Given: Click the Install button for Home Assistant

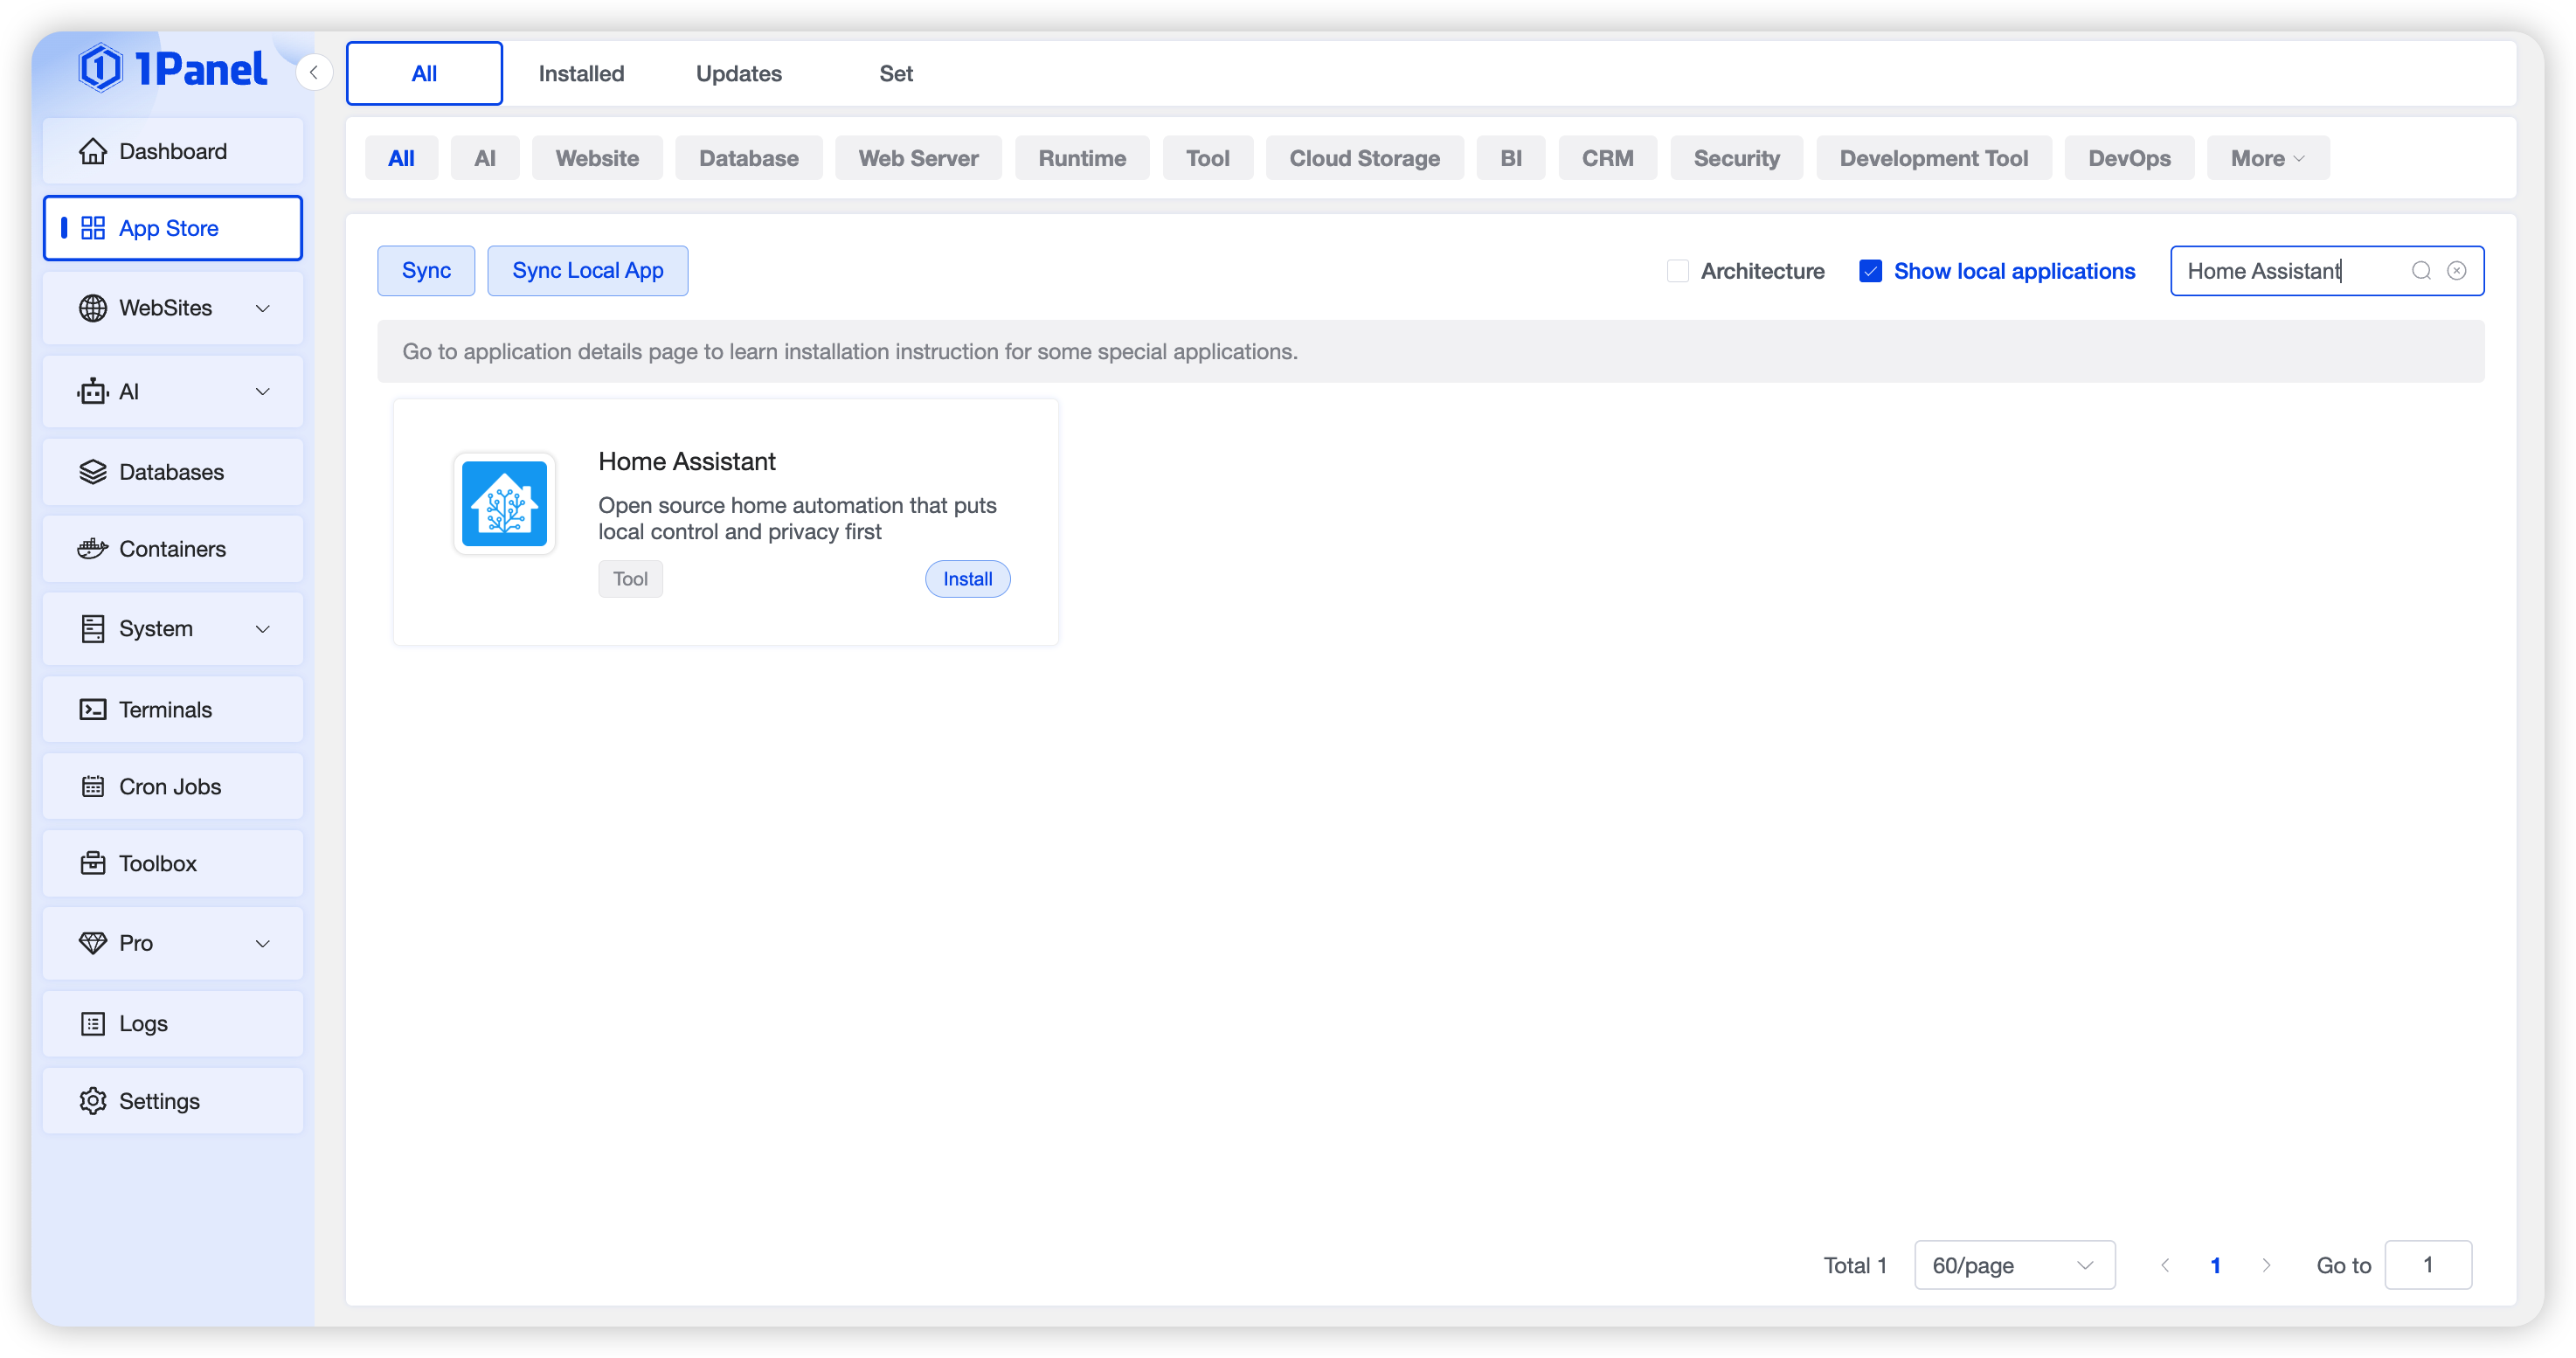Looking at the screenshot, I should tap(967, 579).
